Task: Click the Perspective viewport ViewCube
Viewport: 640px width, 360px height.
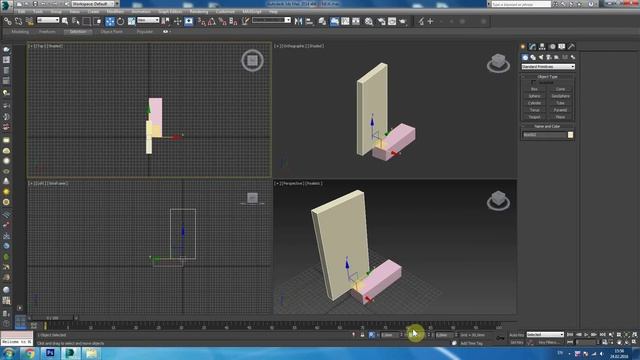Action: pos(498,200)
